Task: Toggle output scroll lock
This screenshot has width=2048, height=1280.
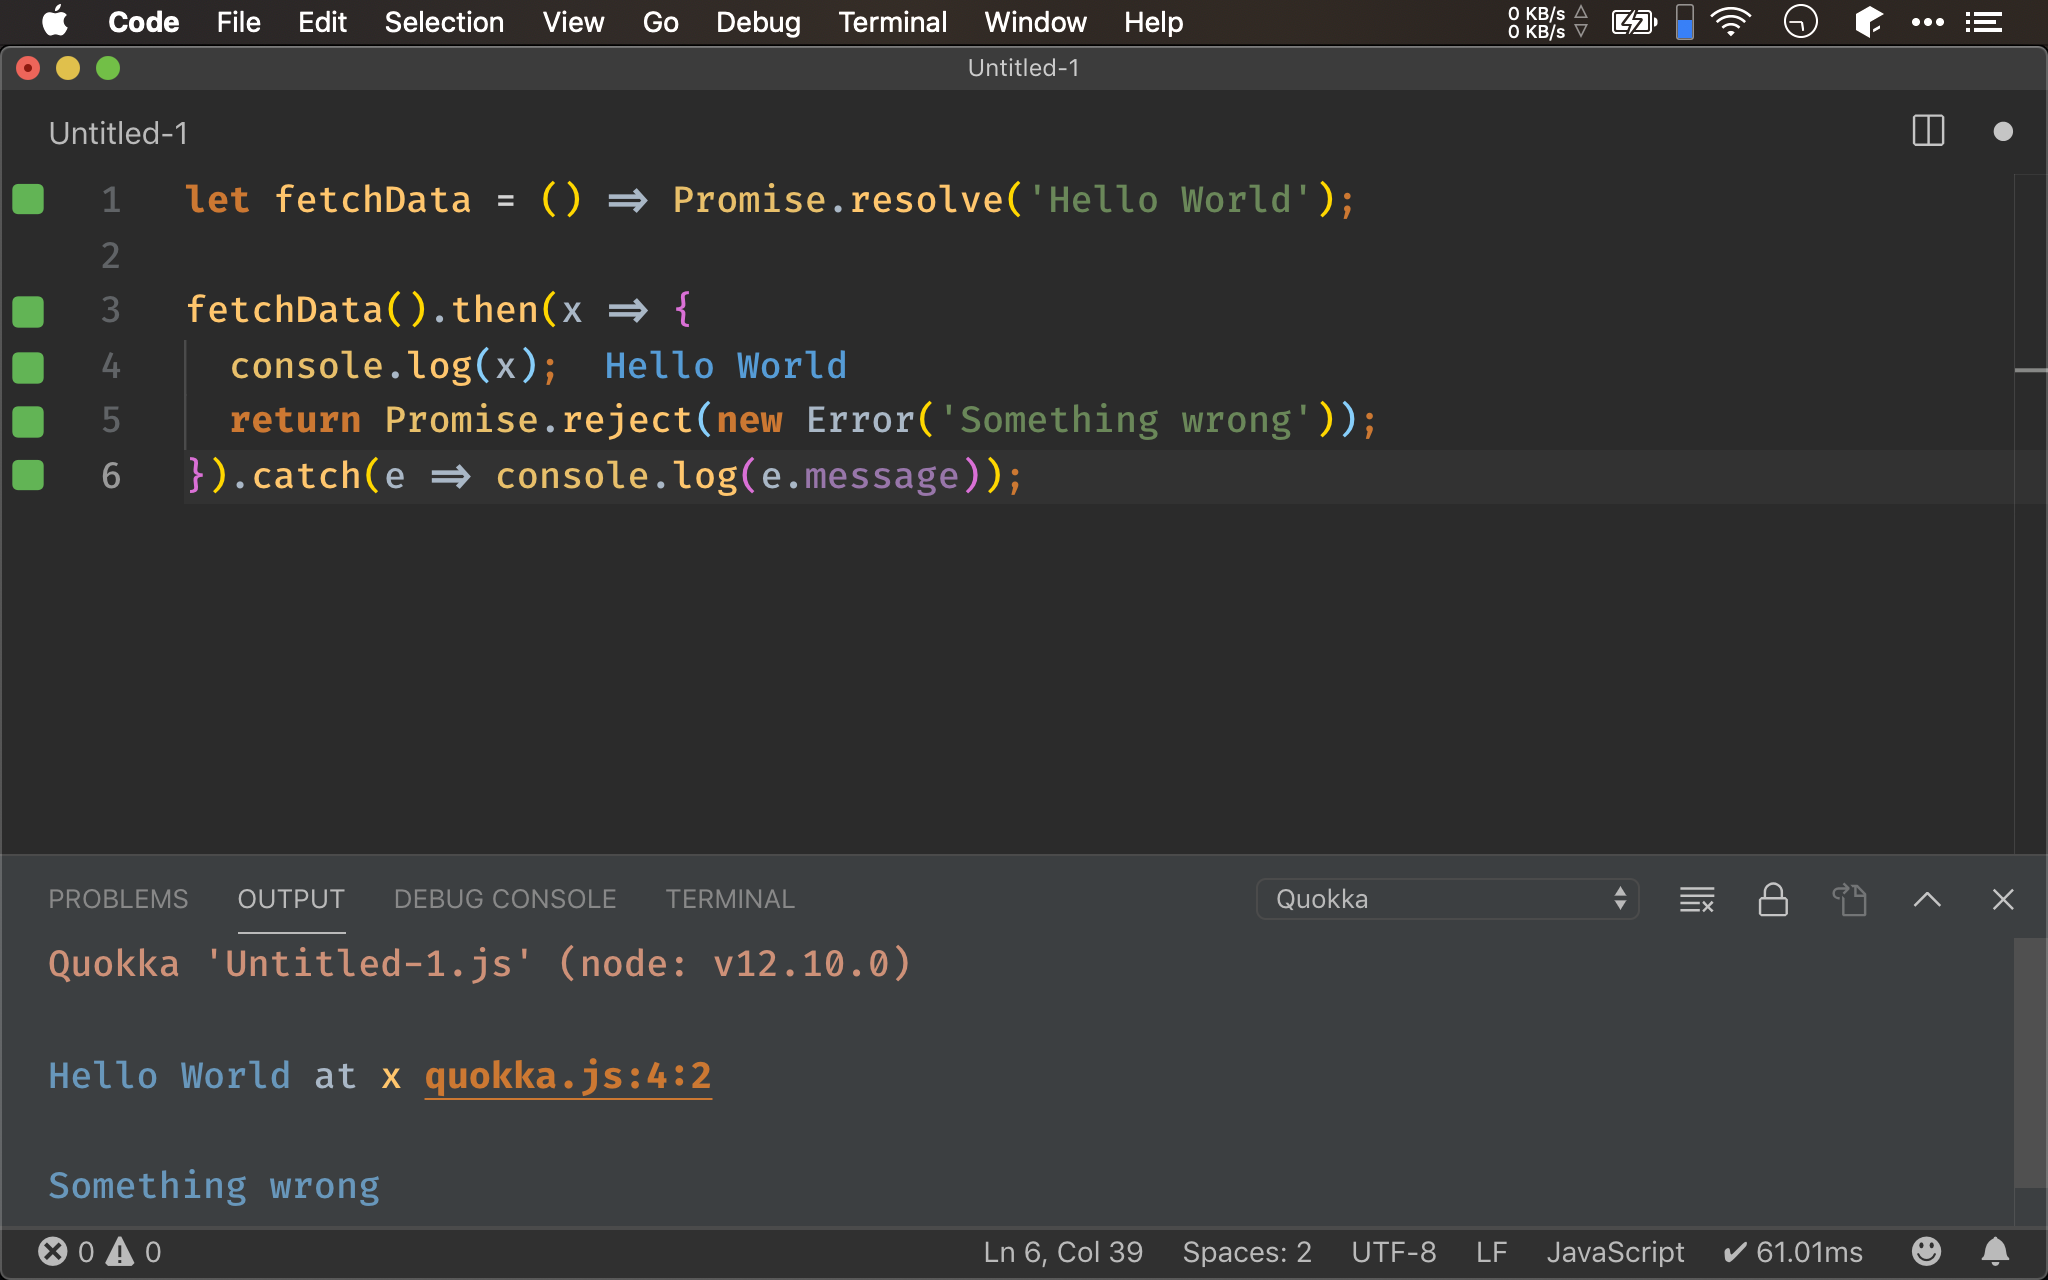Action: pos(1772,899)
